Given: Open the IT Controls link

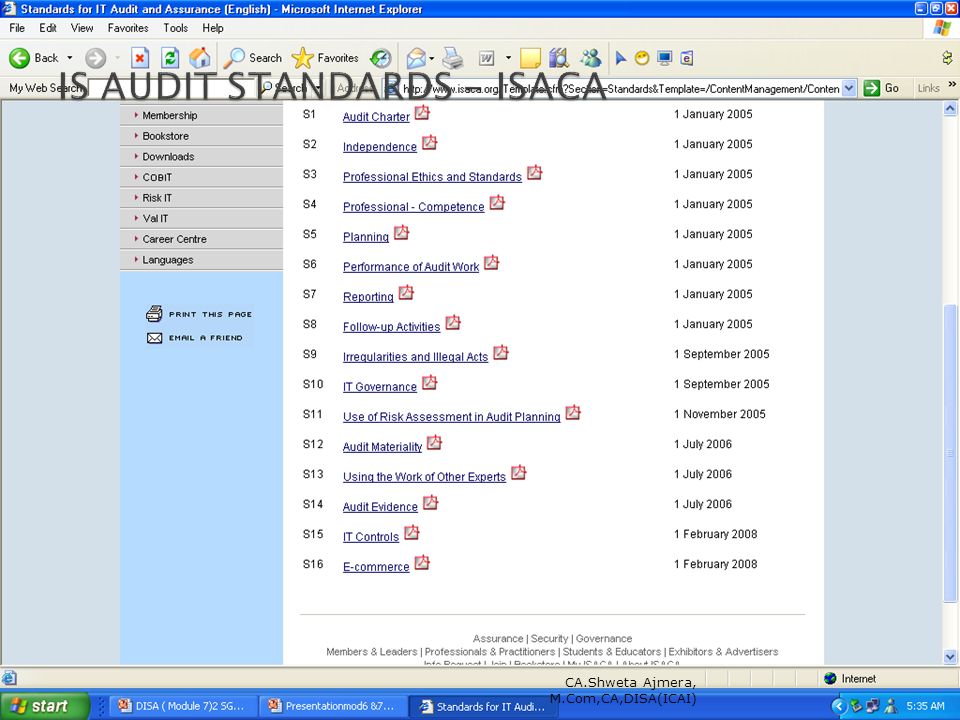Looking at the screenshot, I should click(371, 537).
